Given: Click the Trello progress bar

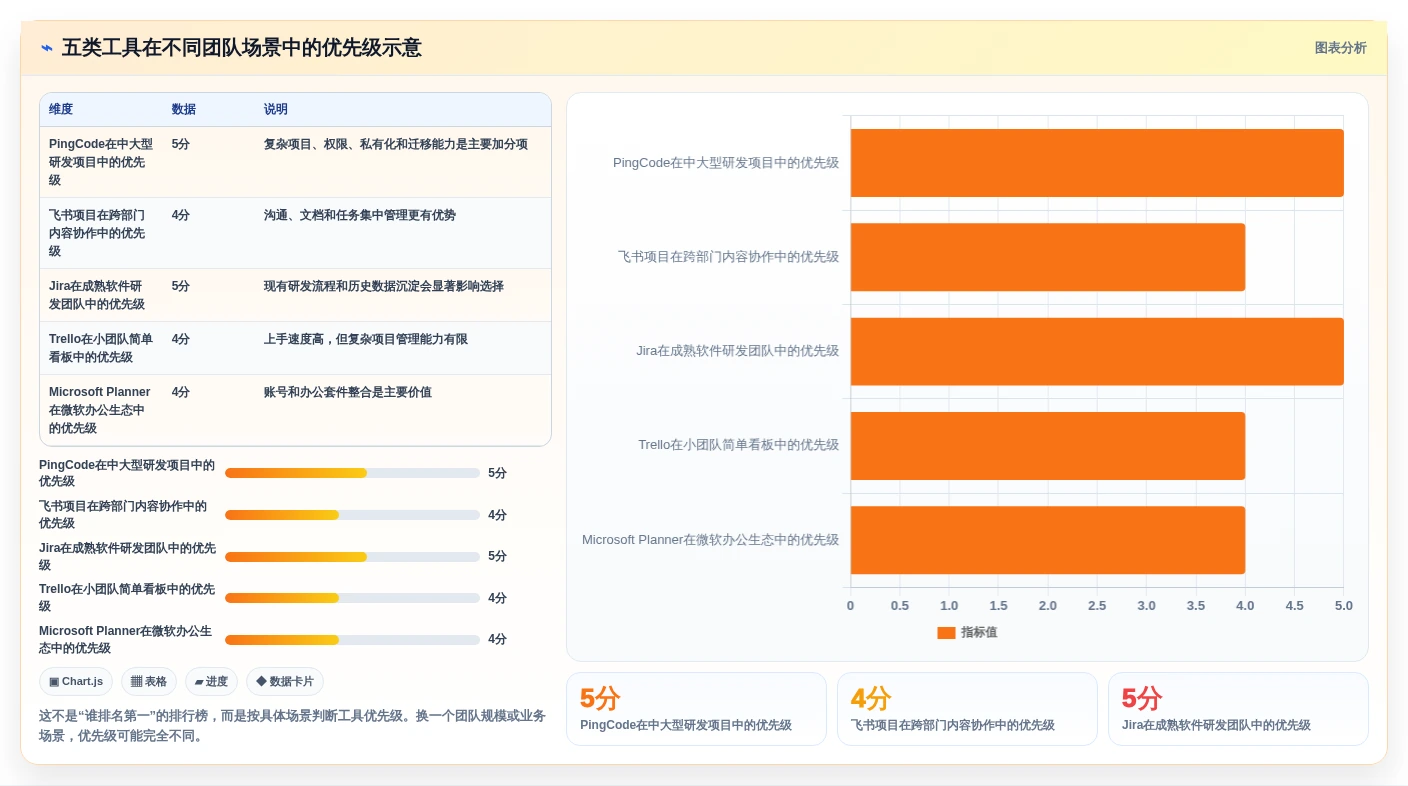Looking at the screenshot, I should point(352,598).
